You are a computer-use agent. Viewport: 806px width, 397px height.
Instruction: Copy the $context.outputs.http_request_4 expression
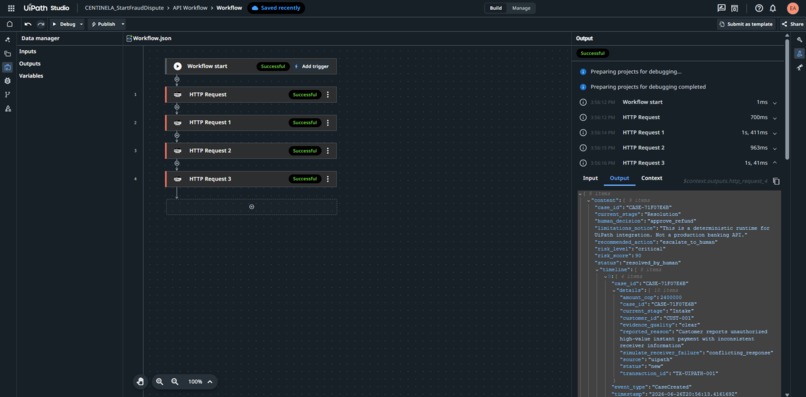777,181
